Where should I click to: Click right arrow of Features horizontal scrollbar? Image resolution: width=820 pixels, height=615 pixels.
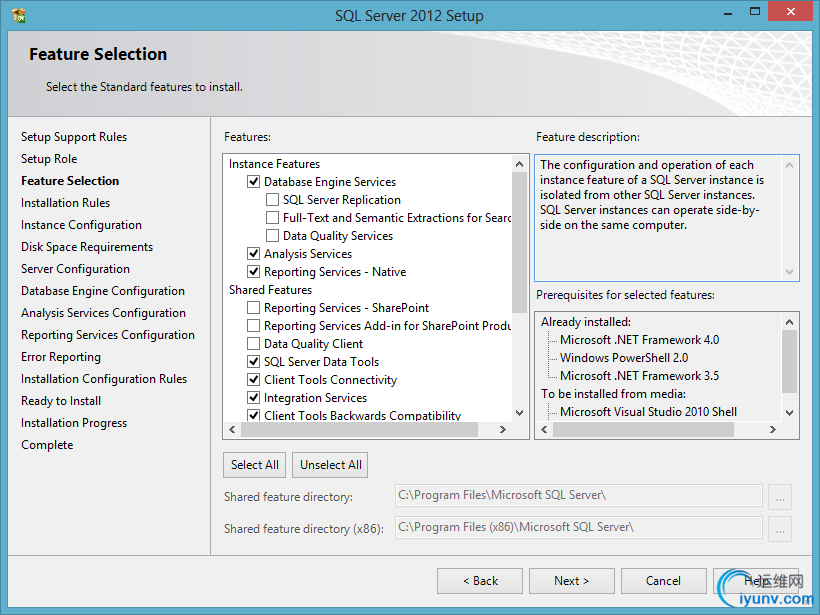coord(503,429)
